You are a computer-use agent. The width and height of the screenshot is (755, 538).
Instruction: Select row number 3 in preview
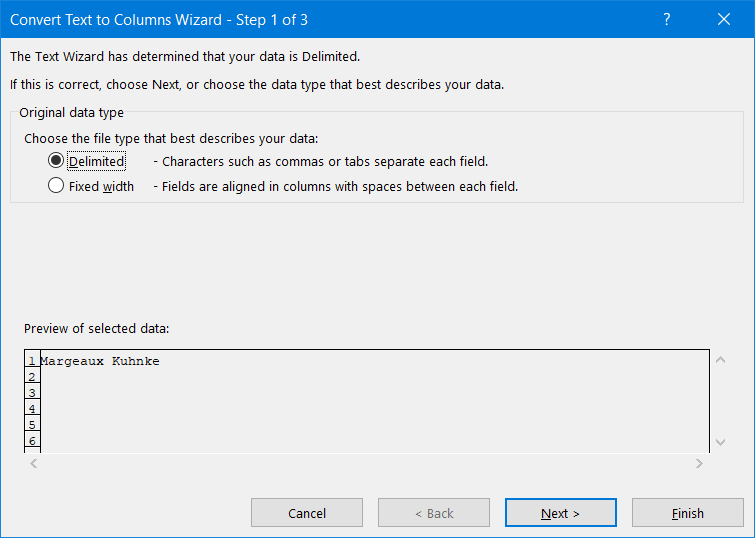pos(32,393)
